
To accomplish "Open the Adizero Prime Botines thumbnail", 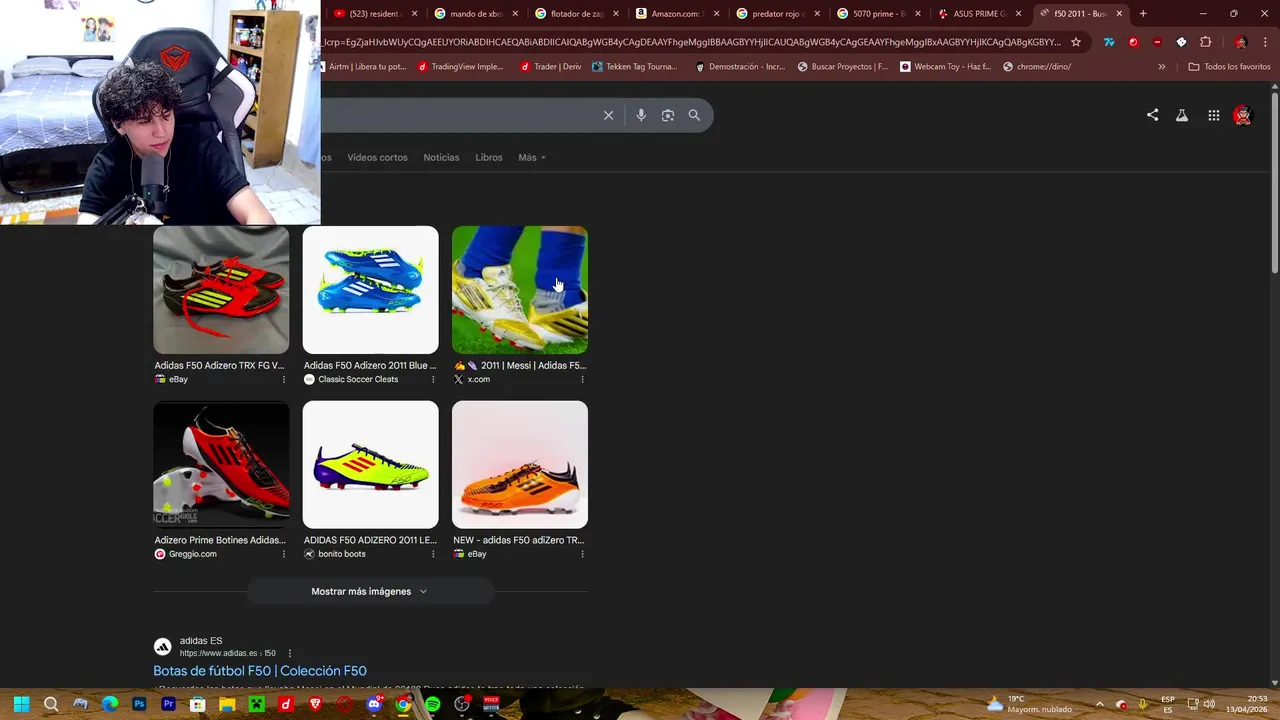I will click(221, 465).
